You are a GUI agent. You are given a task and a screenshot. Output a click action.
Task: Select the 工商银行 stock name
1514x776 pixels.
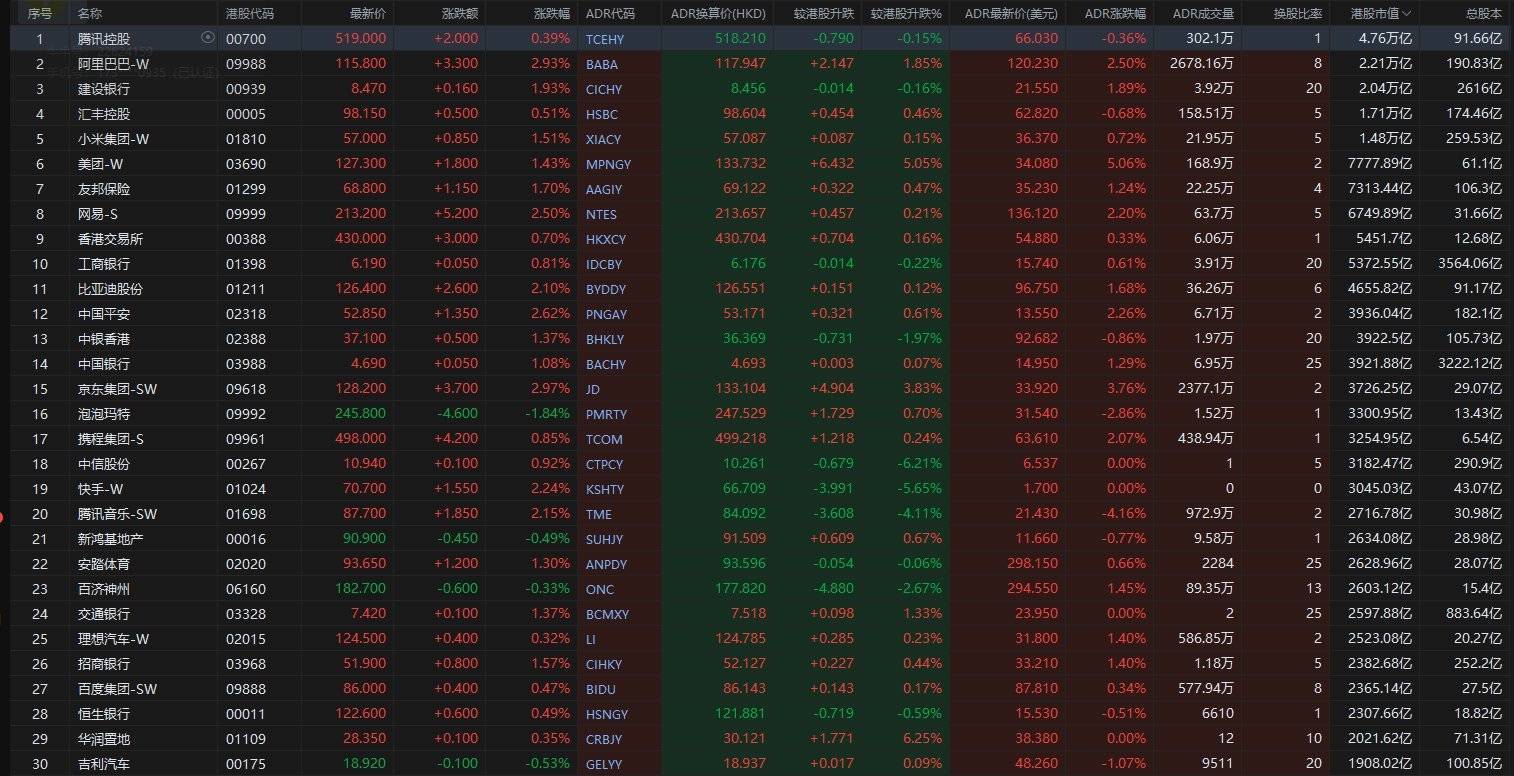[x=103, y=264]
